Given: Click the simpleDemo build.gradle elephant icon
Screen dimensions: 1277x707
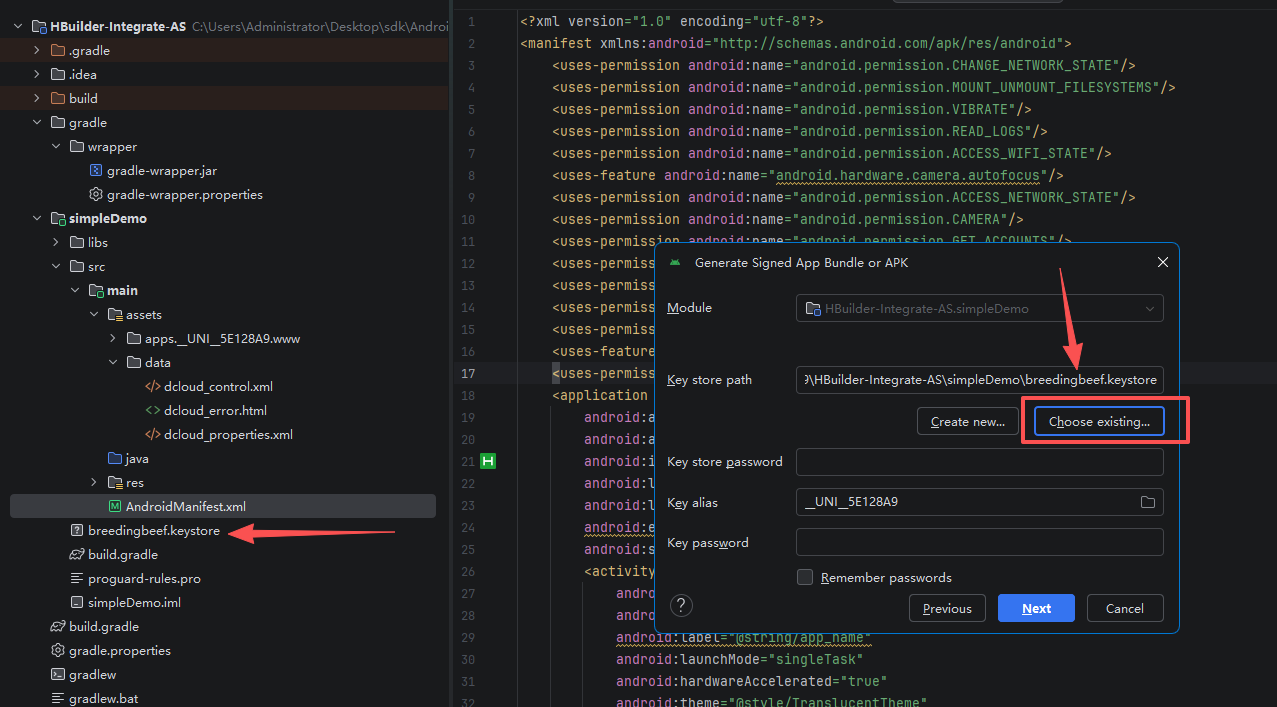Looking at the screenshot, I should pyautogui.click(x=77, y=554).
